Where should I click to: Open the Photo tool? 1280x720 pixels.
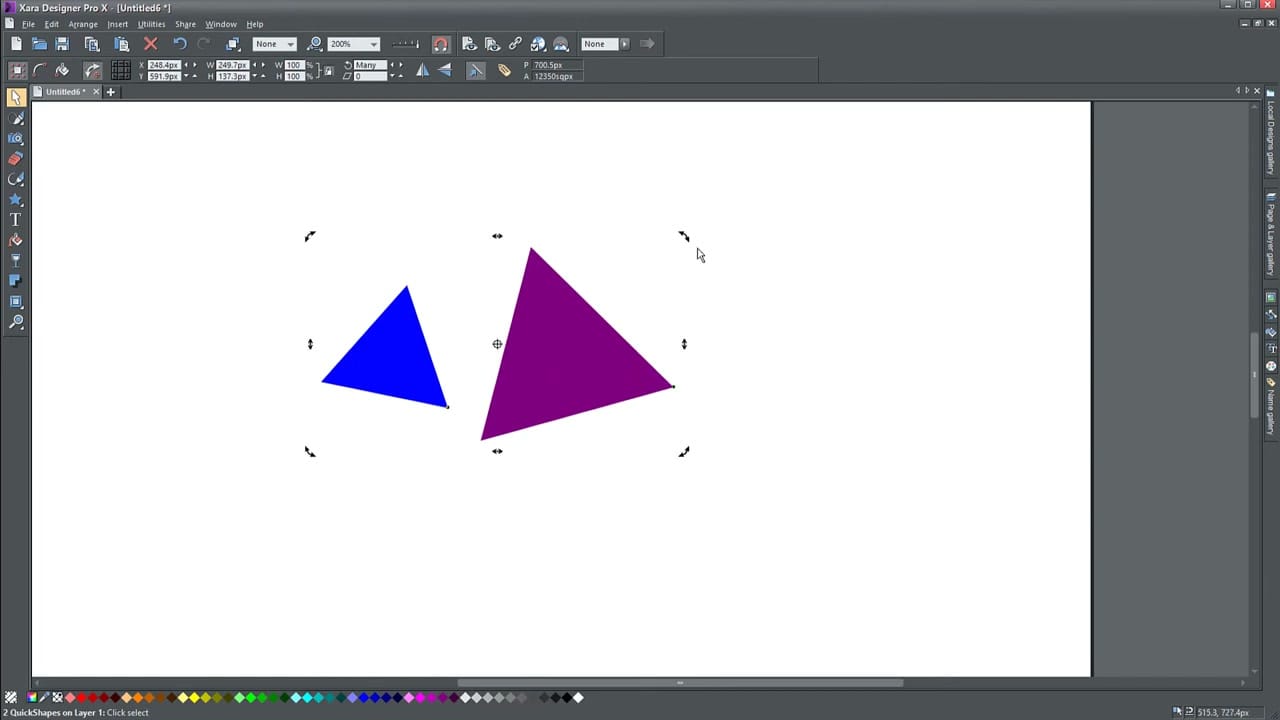point(16,138)
